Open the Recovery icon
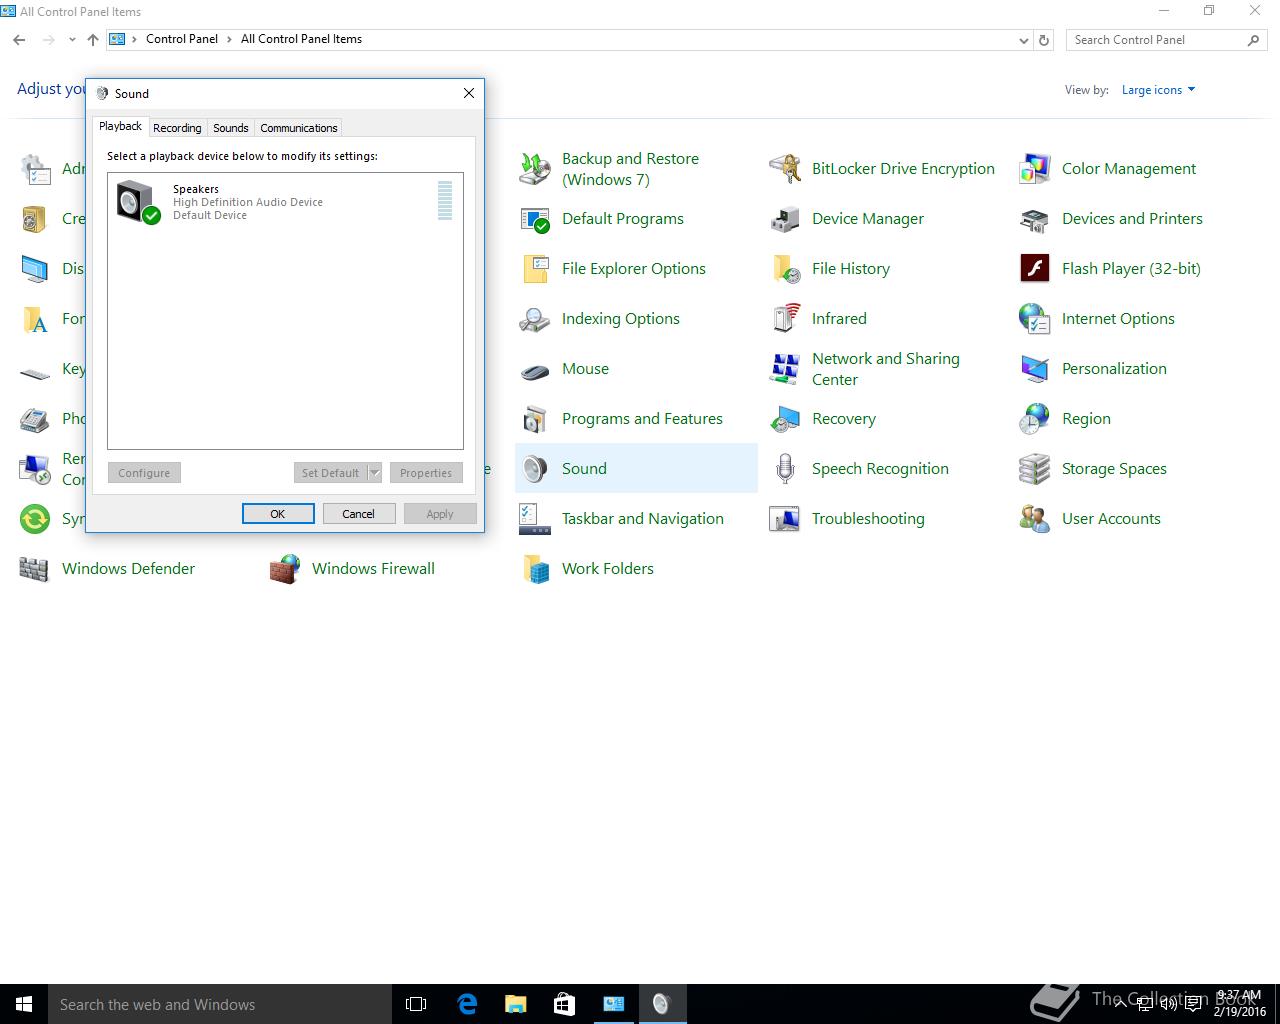This screenshot has height=1024, width=1280. click(785, 419)
